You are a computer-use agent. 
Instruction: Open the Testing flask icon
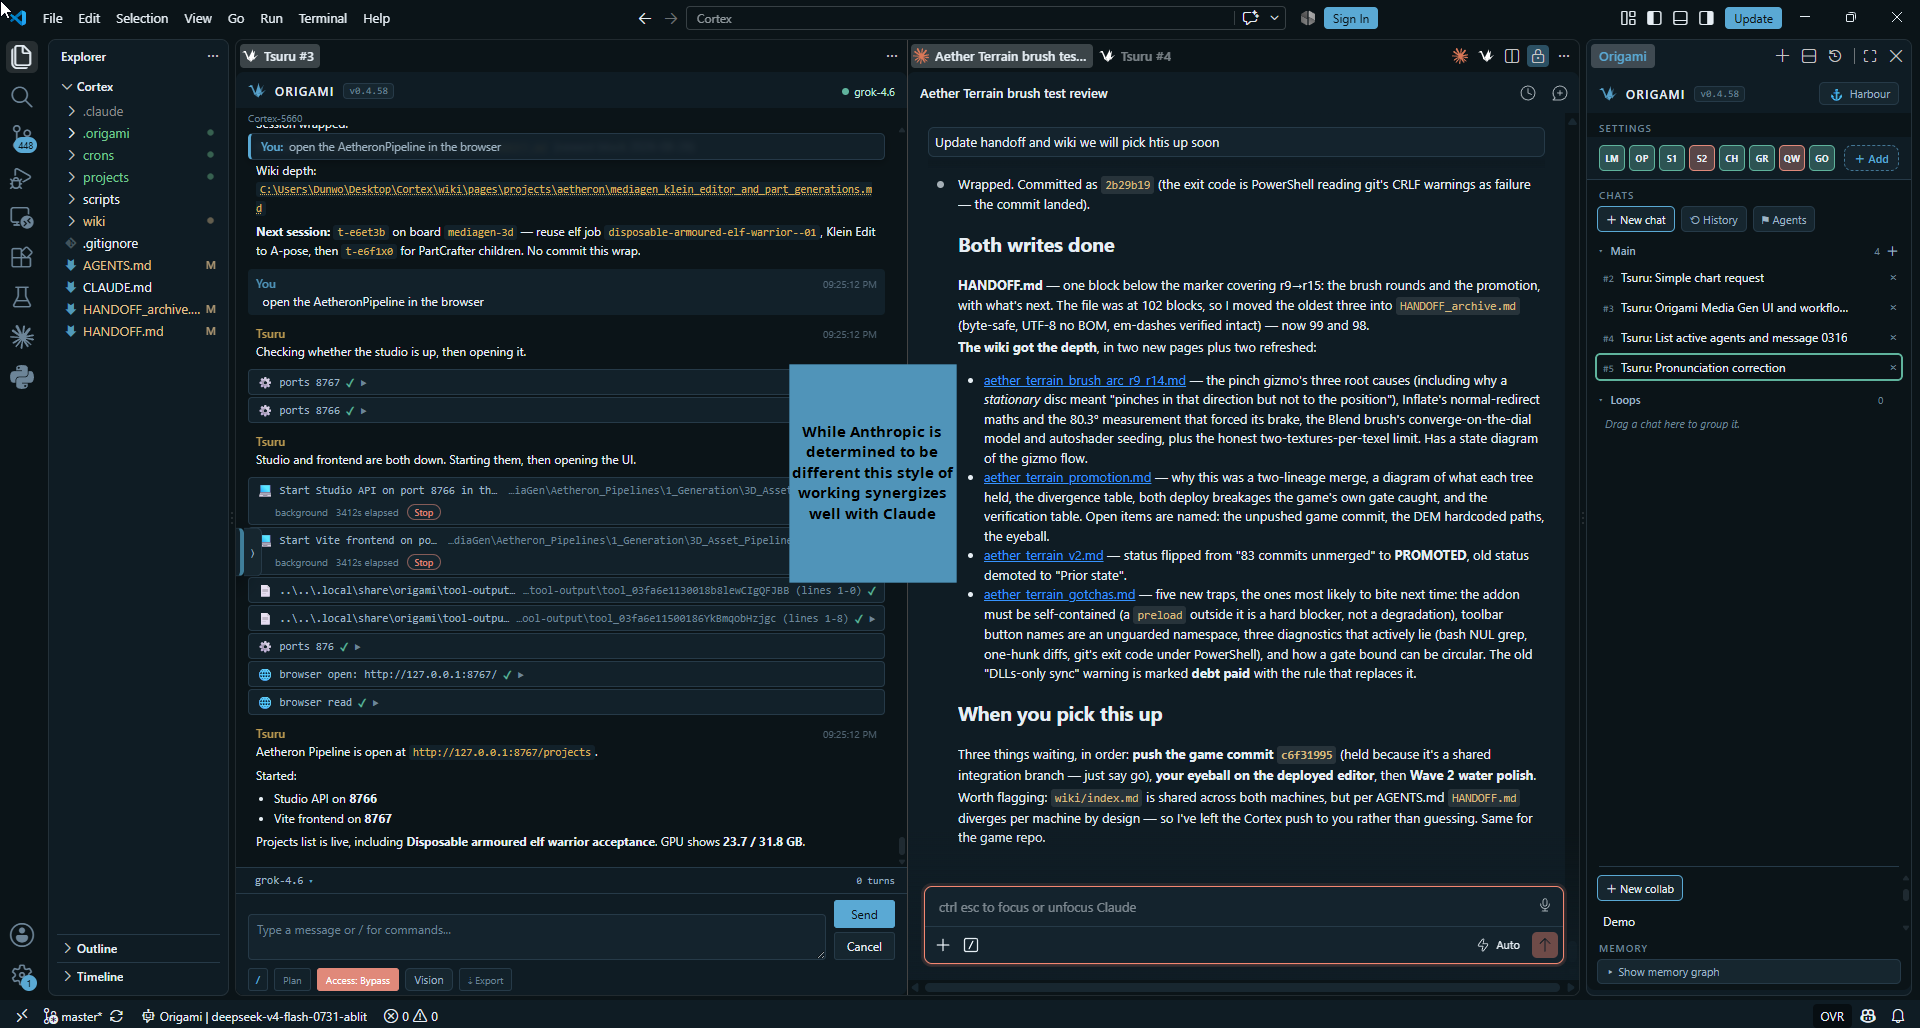[x=22, y=297]
